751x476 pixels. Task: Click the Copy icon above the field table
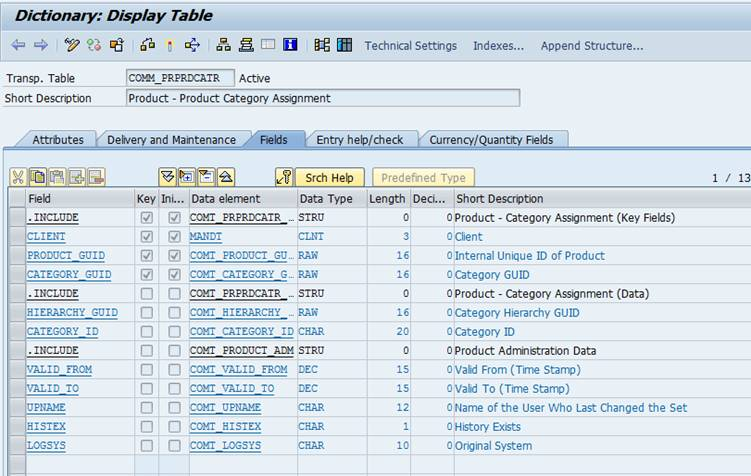[x=38, y=177]
